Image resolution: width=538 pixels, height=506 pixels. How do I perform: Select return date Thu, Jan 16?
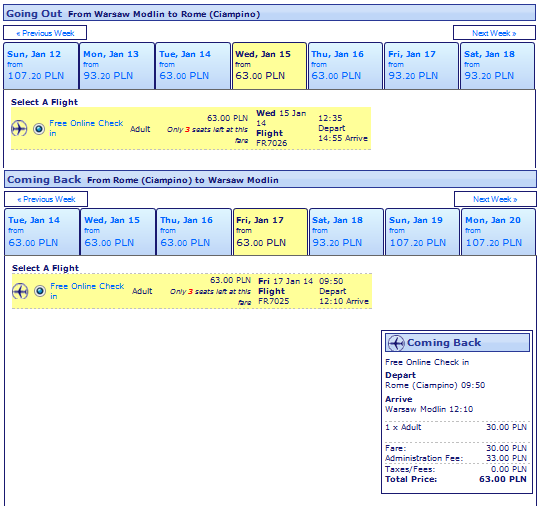(x=194, y=232)
